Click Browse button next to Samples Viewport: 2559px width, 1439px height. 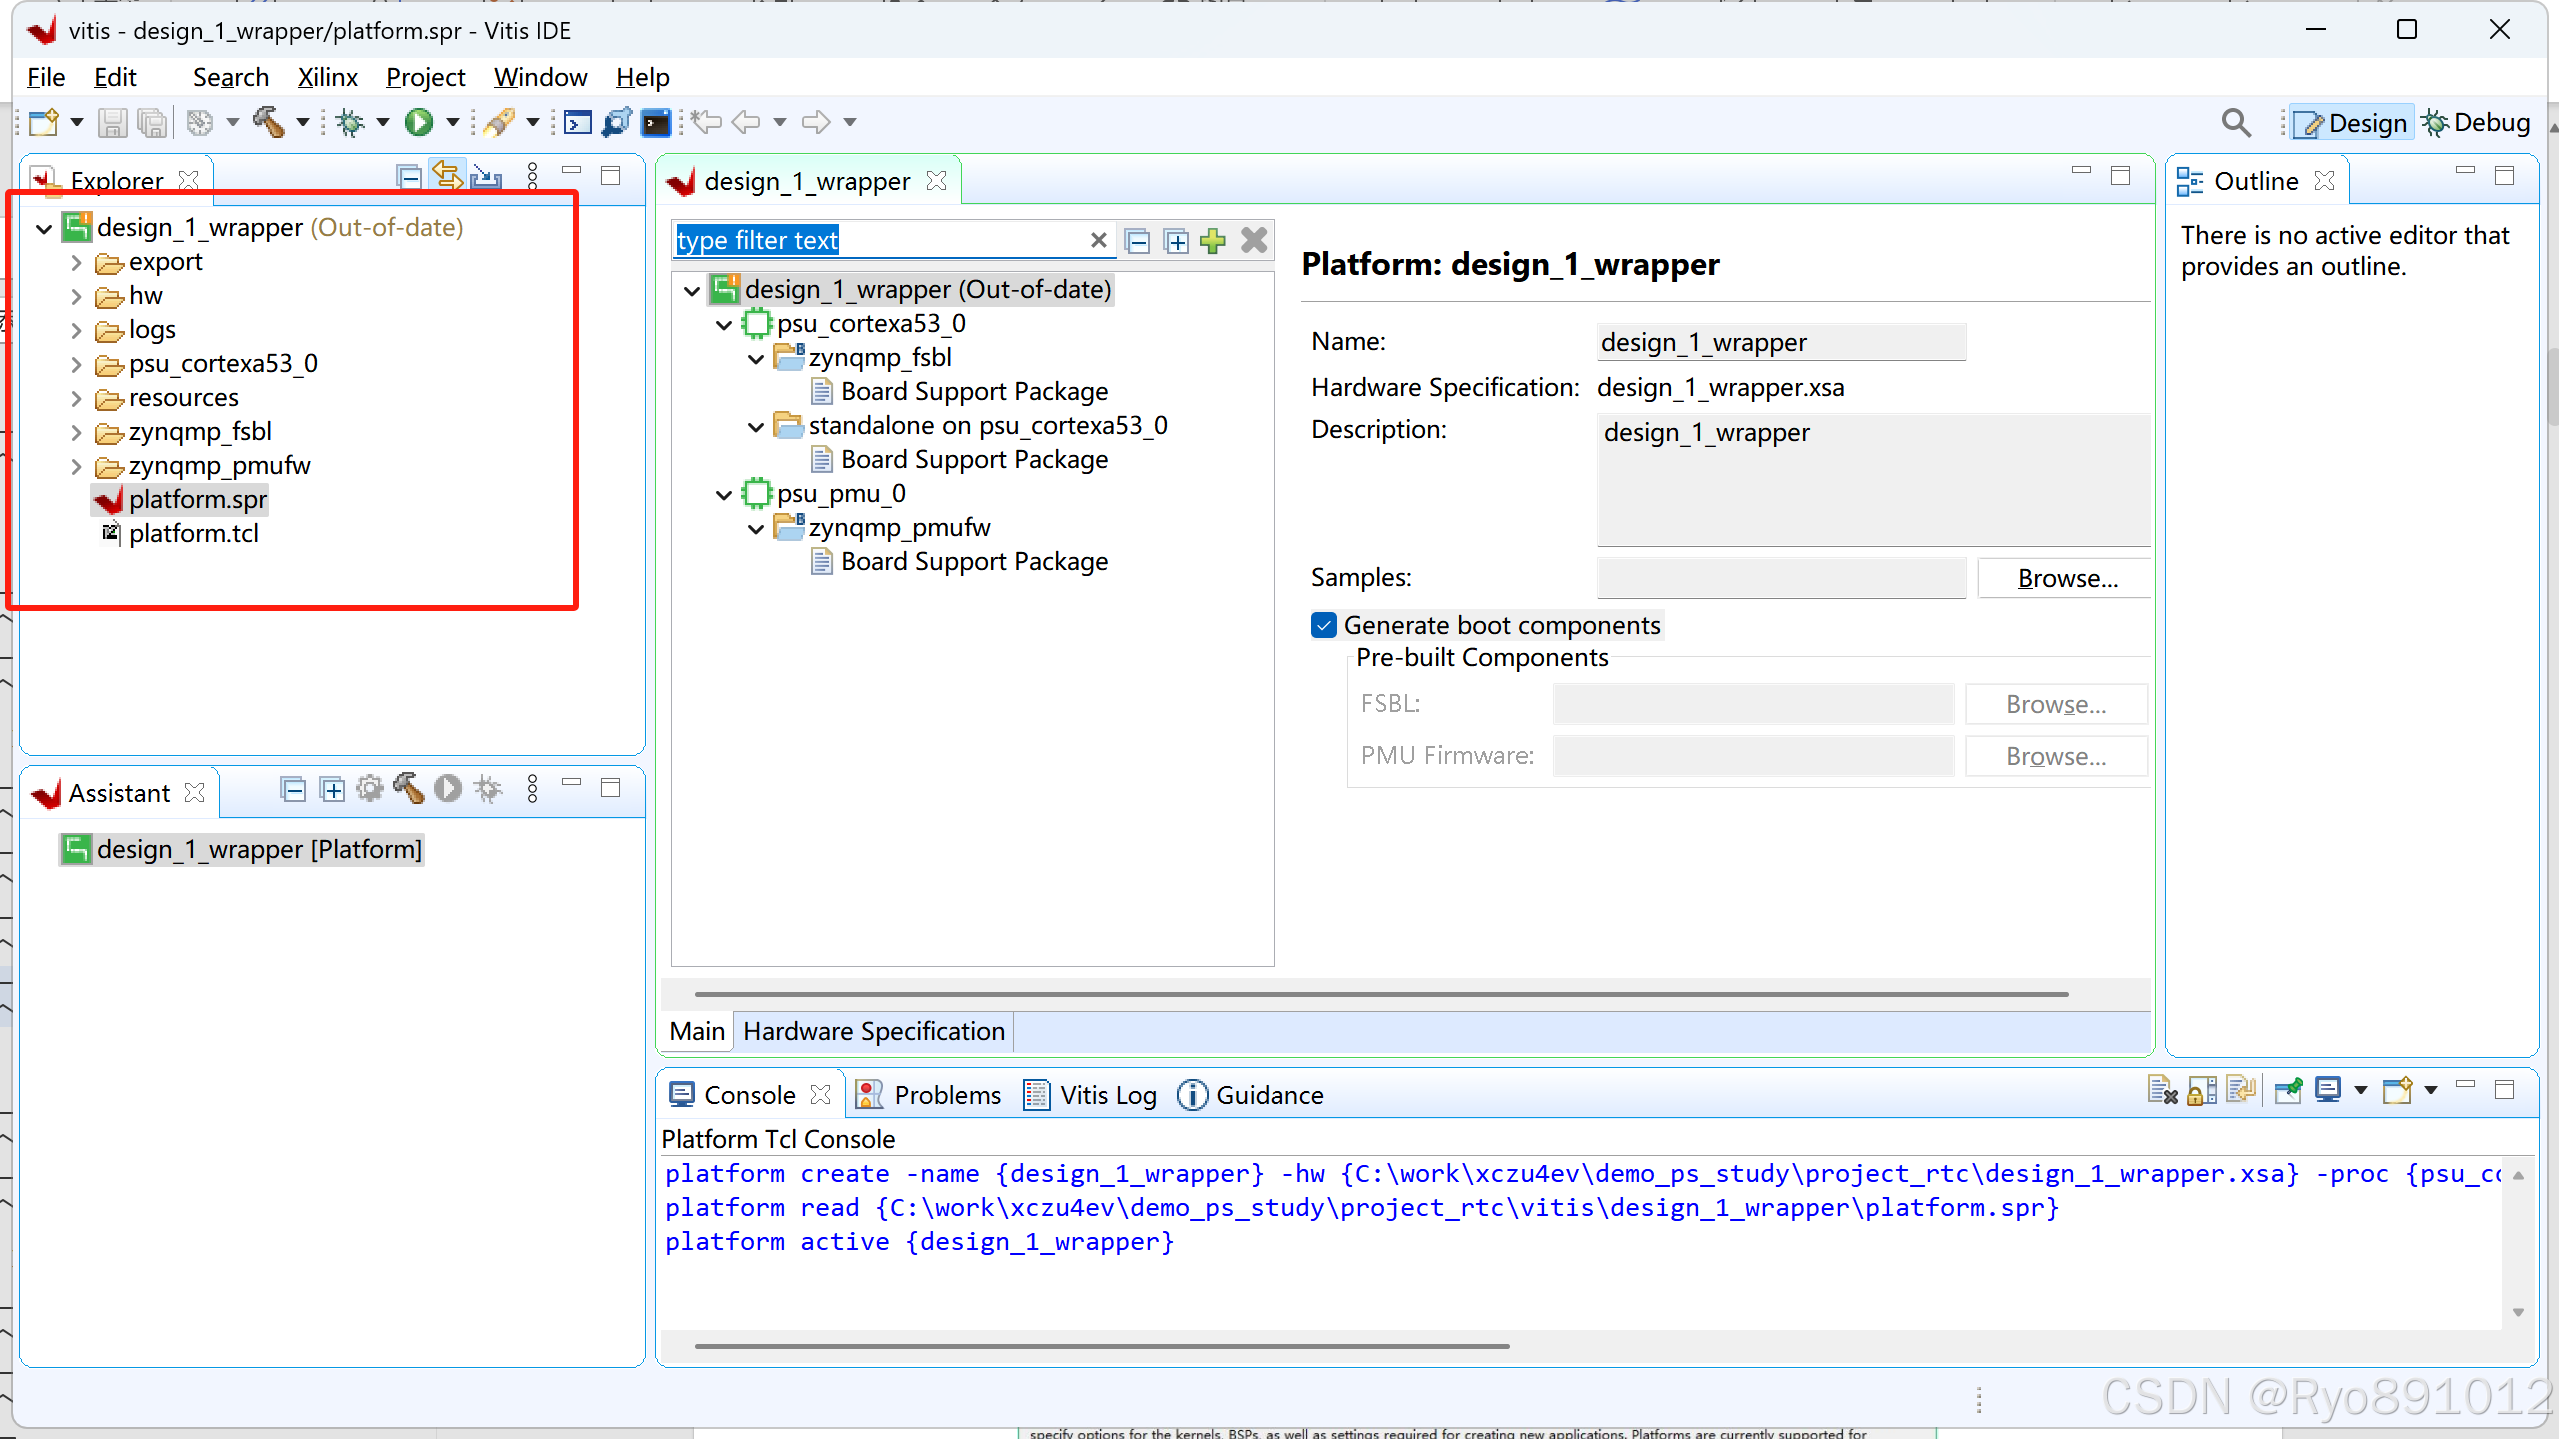click(2066, 578)
